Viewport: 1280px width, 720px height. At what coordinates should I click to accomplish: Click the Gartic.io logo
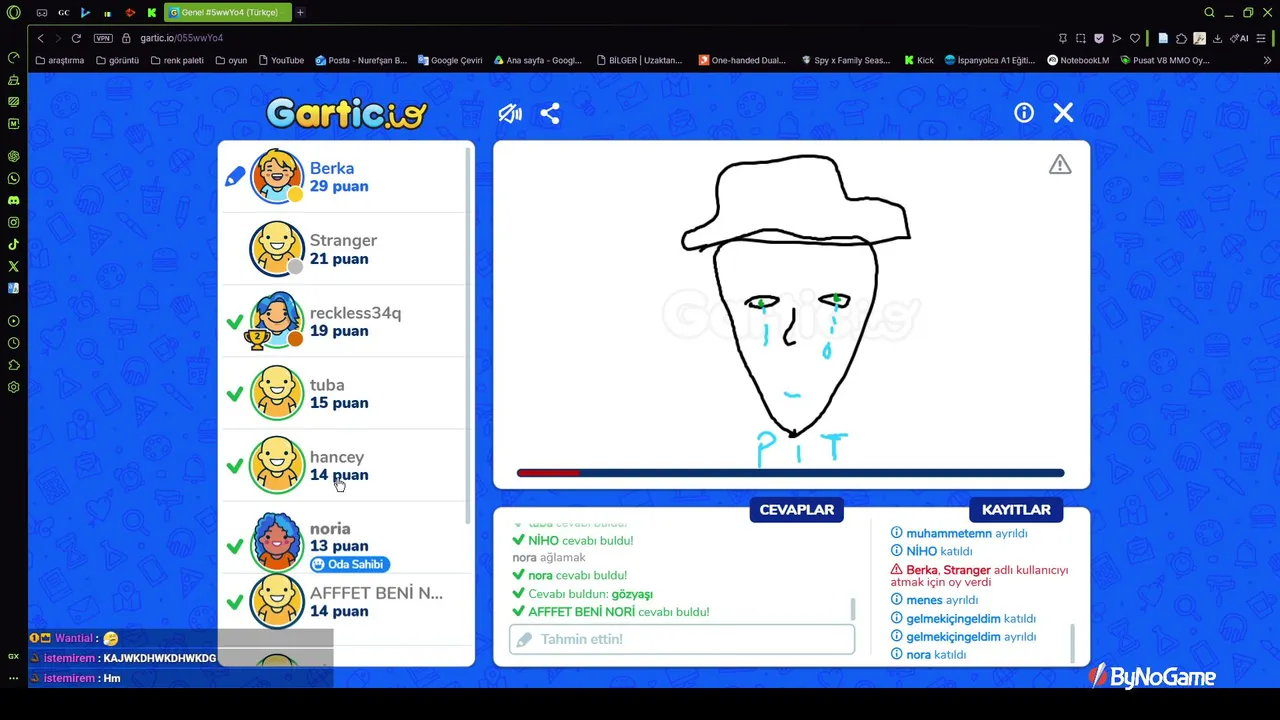(347, 113)
